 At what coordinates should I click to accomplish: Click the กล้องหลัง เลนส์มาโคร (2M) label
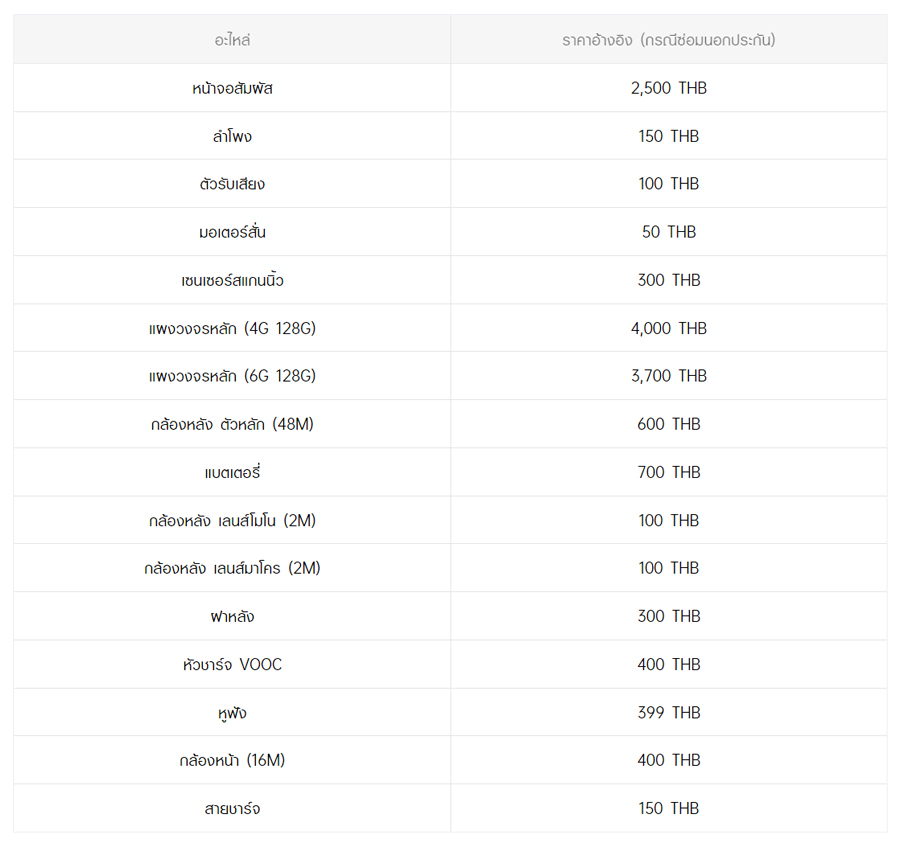tap(232, 568)
